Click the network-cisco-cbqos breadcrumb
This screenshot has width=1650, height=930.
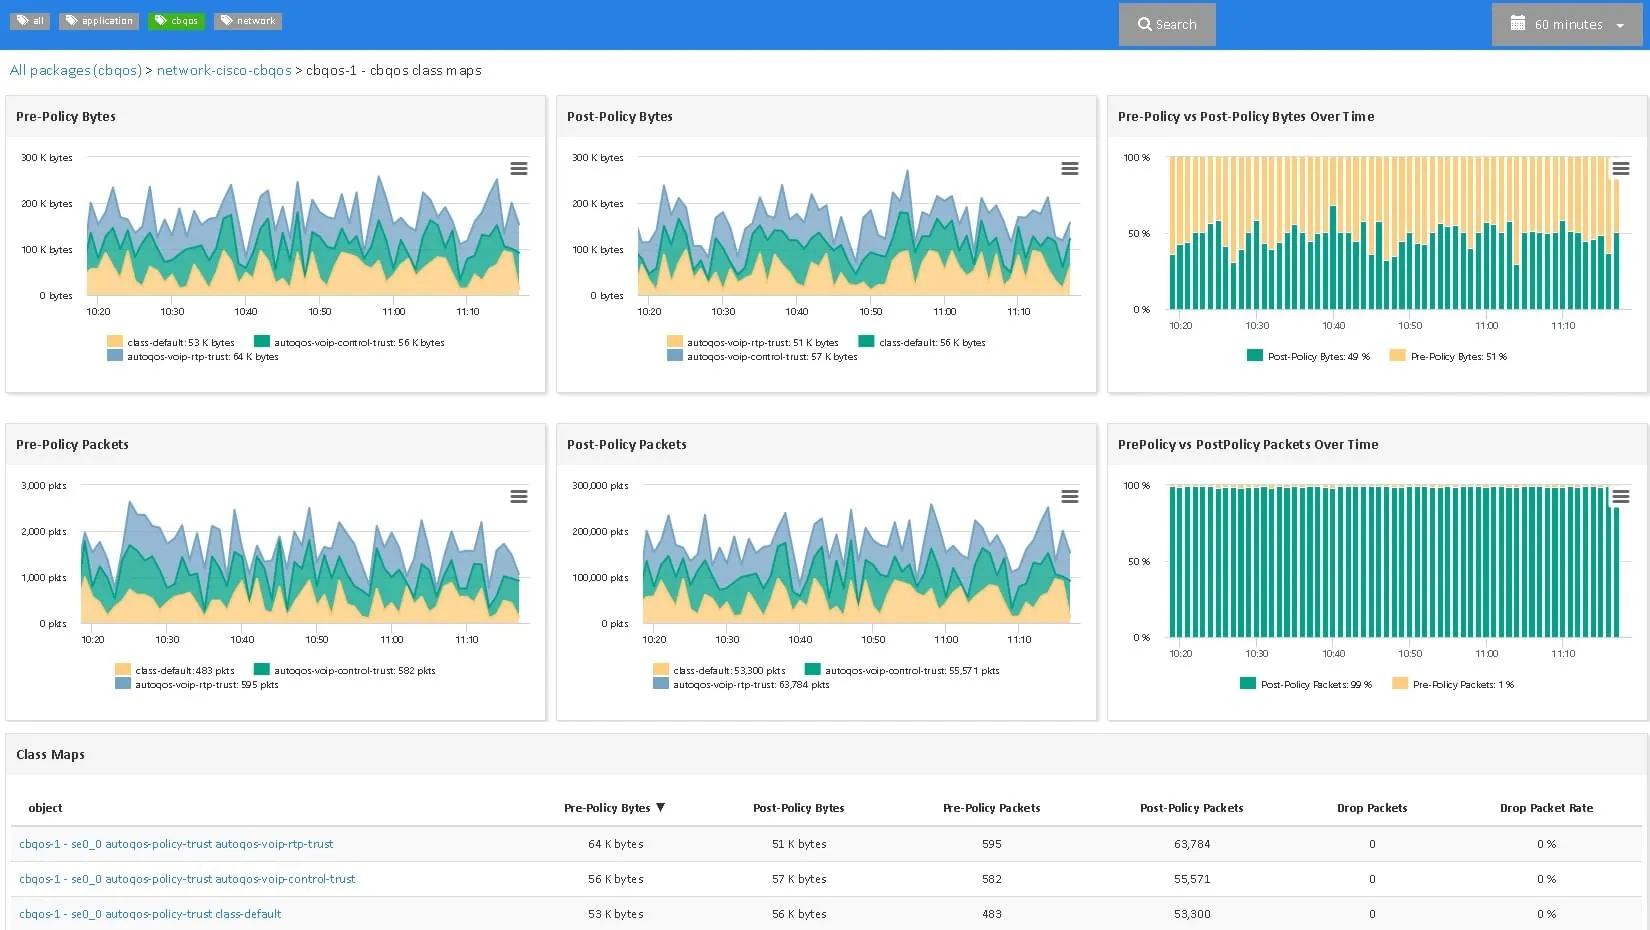pos(224,70)
